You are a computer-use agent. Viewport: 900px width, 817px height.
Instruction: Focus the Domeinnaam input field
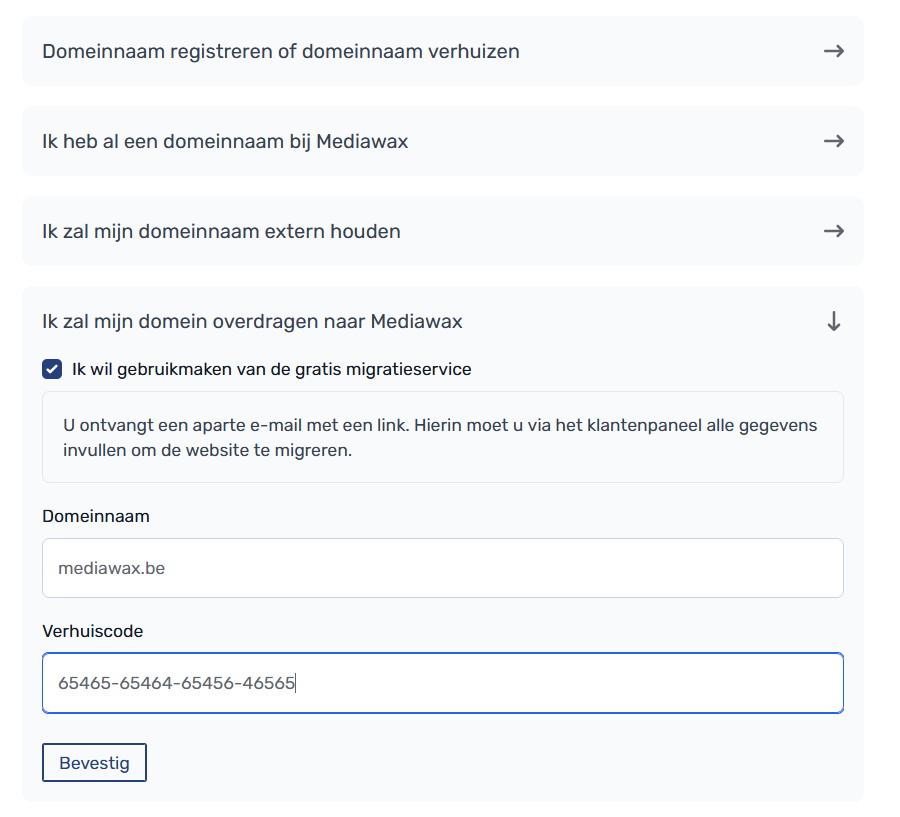pyautogui.click(x=443, y=568)
